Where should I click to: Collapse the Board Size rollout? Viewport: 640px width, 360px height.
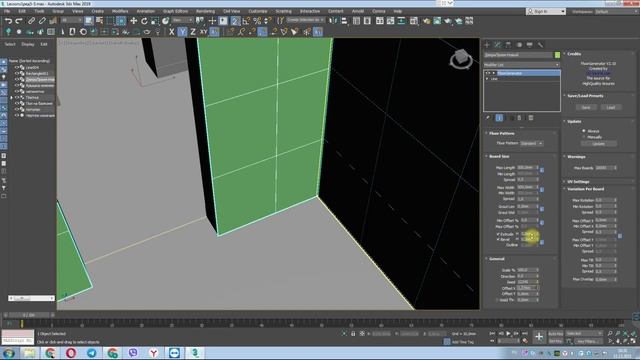point(499,156)
